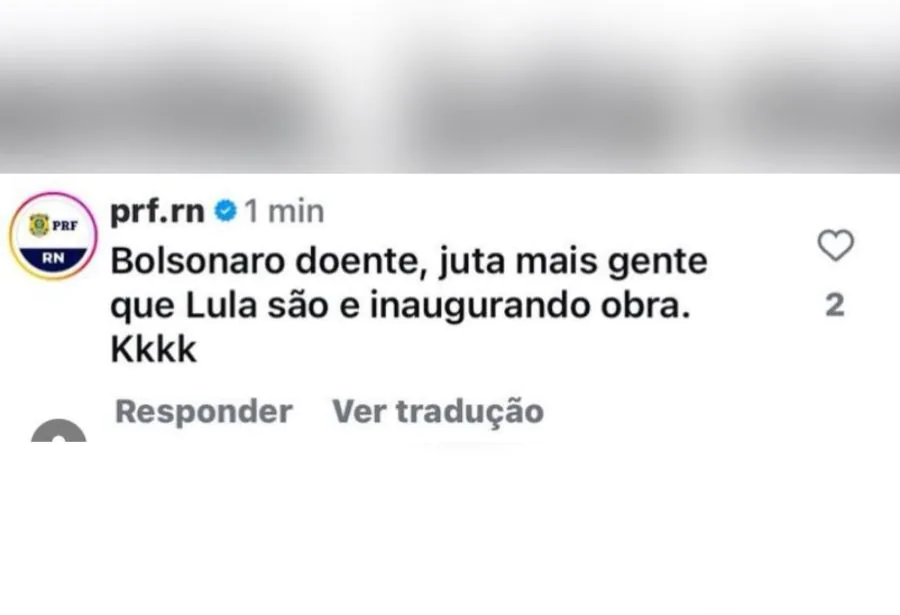Click the Kkkk line of the comment

153,349
